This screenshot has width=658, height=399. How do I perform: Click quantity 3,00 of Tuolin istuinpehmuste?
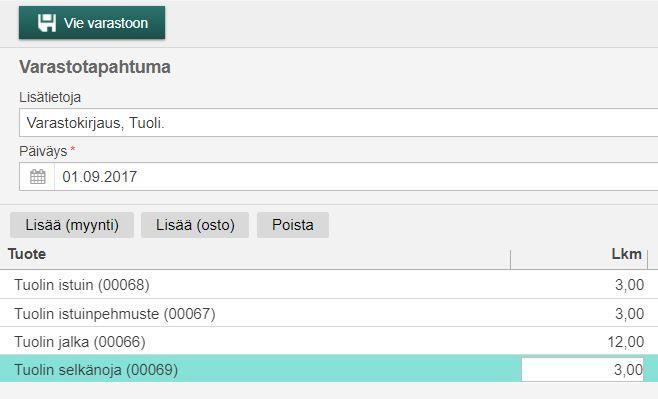[x=629, y=313]
